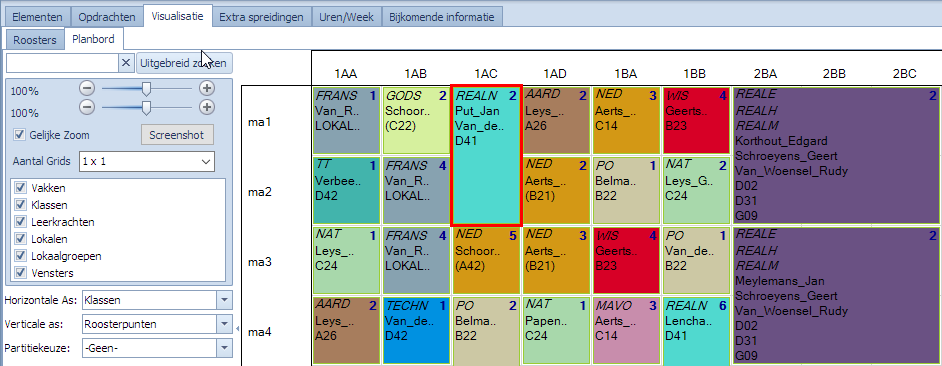Uncheck the Vakken checkbox
942x366 pixels.
point(20,188)
